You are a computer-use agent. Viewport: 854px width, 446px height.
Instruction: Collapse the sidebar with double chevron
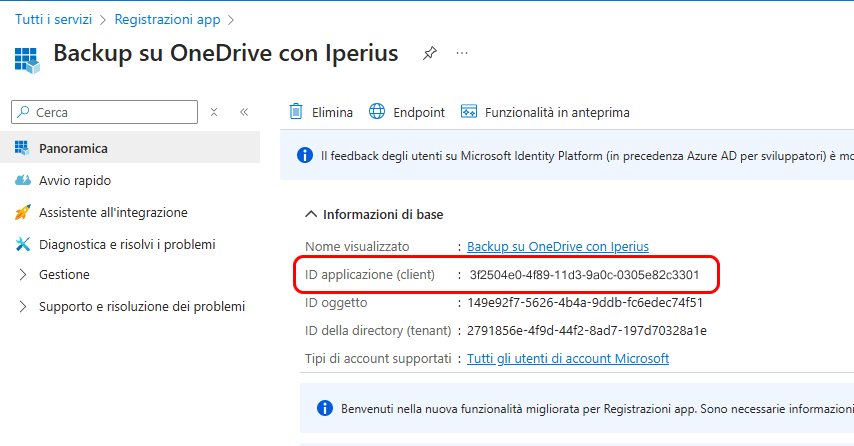pyautogui.click(x=244, y=112)
